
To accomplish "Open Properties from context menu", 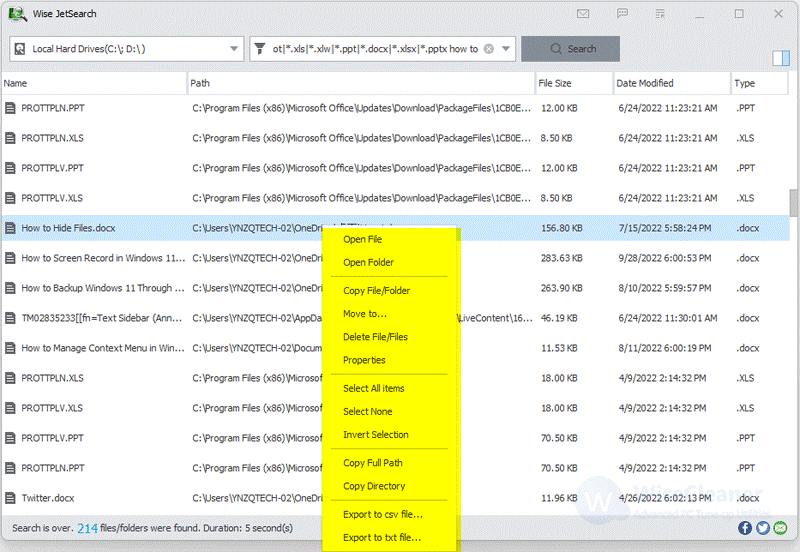I will tap(364, 360).
